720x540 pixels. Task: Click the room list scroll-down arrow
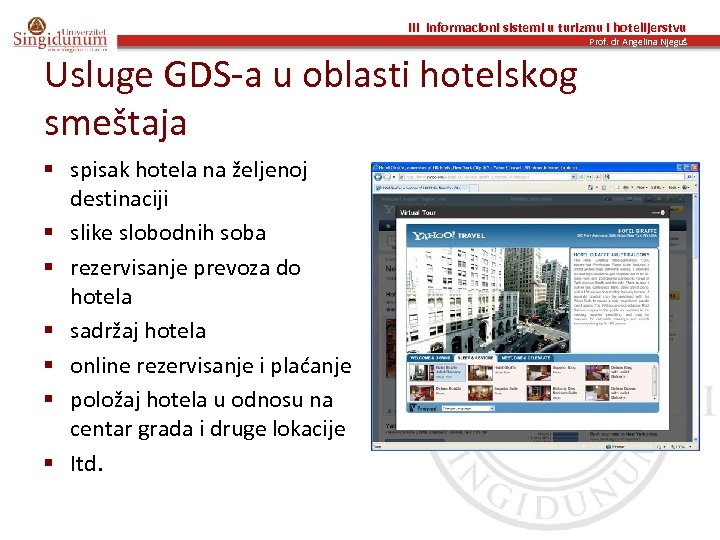(x=654, y=399)
